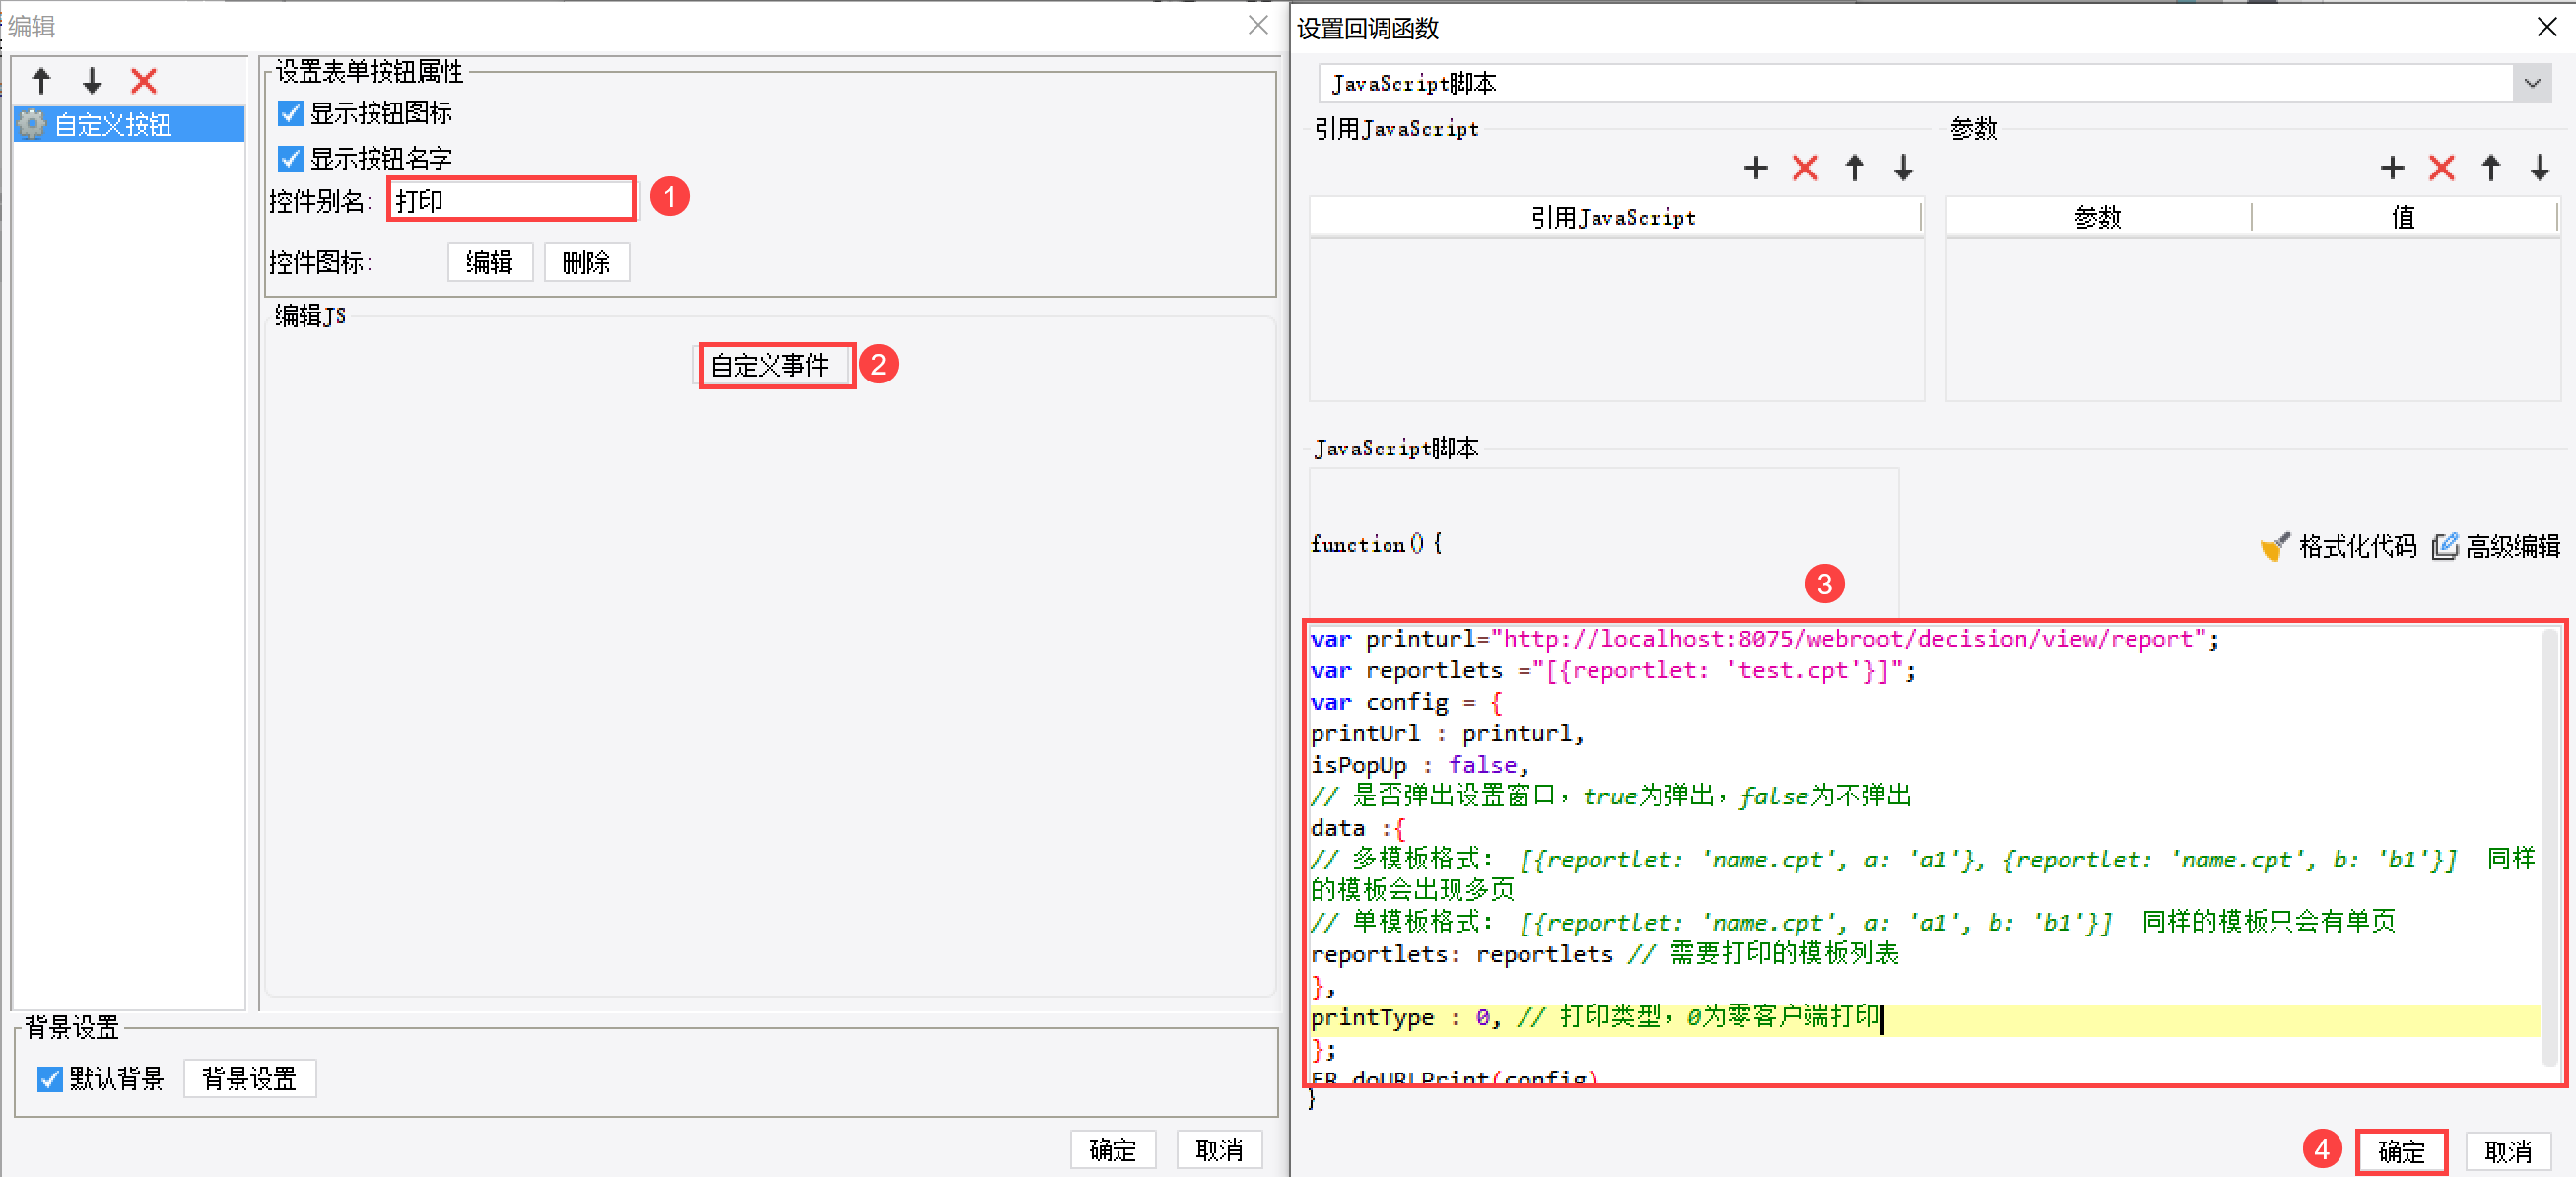Image resolution: width=2576 pixels, height=1177 pixels.
Task: Click move-up arrow in left button list
Action: 41,81
